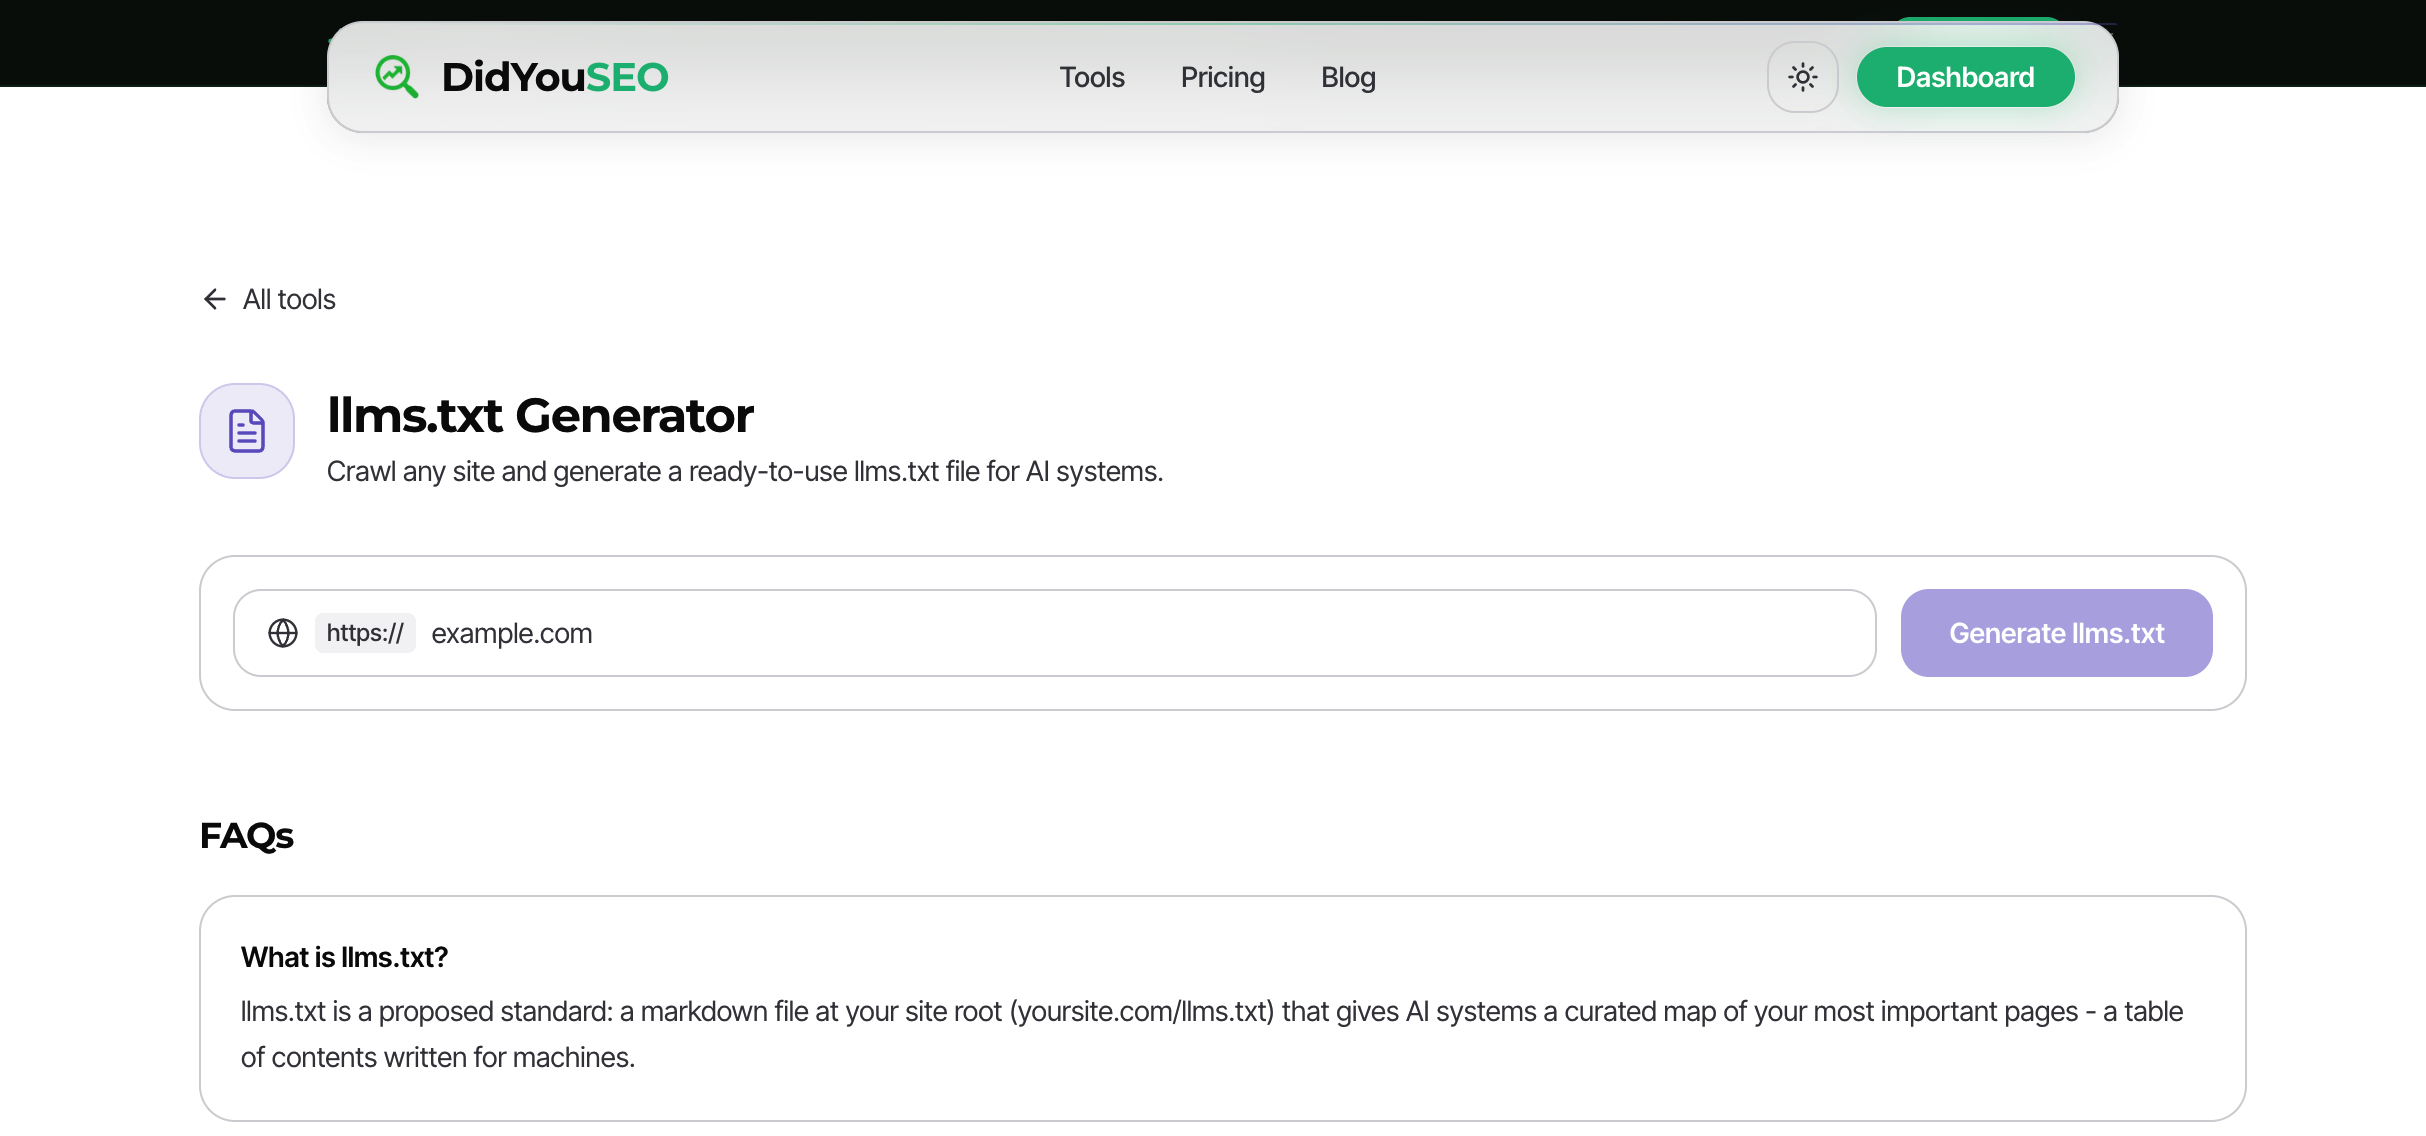The height and width of the screenshot is (1136, 2426).
Task: Open the green Dashboard button
Action: [1965, 77]
